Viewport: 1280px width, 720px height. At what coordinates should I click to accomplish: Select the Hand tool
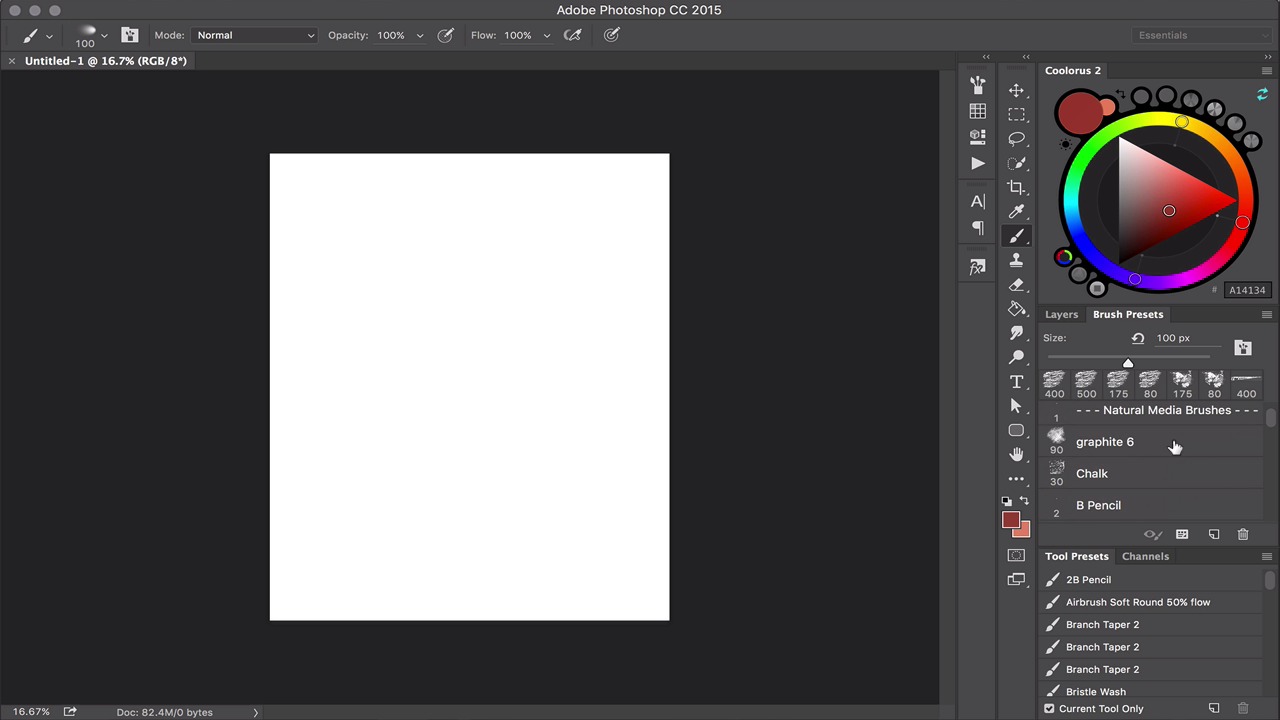pyautogui.click(x=1016, y=454)
